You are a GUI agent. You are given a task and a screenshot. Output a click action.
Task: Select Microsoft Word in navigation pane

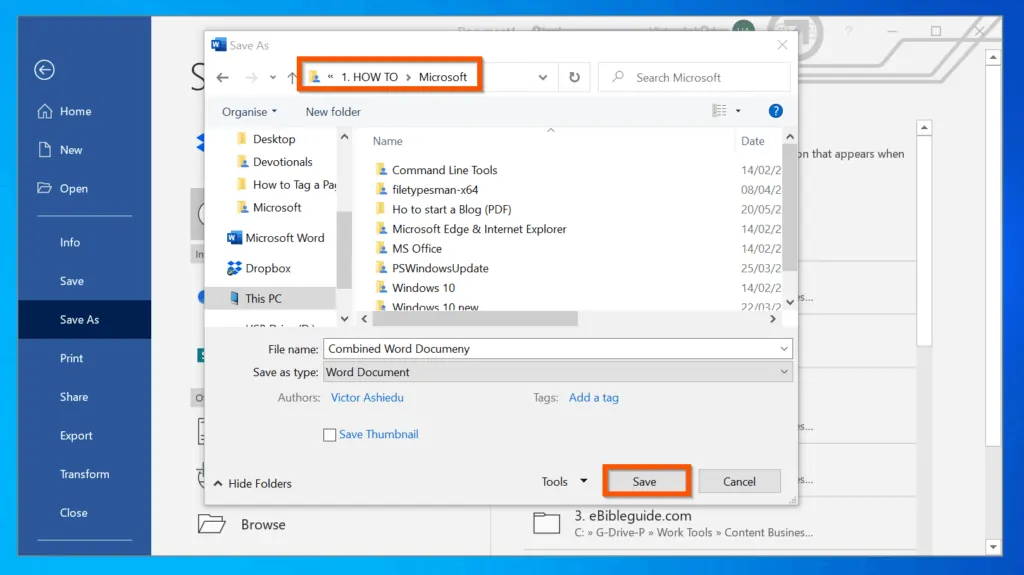(284, 238)
